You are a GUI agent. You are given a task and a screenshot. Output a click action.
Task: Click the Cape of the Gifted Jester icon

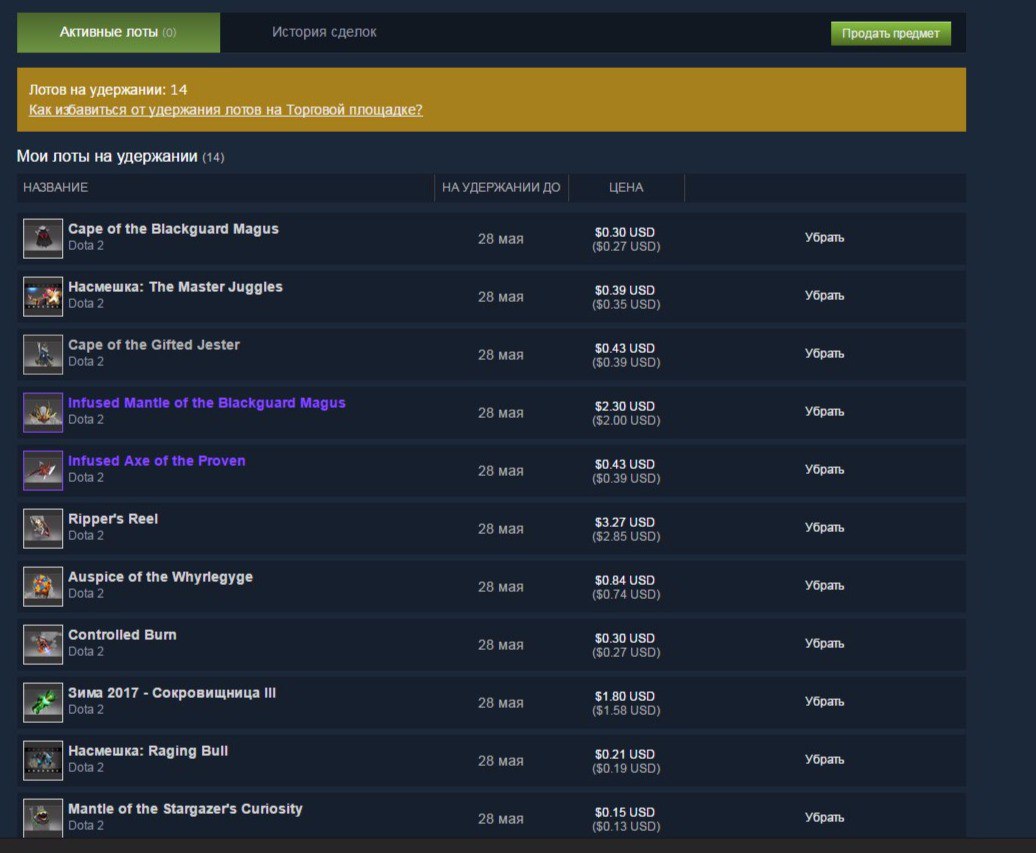43,354
